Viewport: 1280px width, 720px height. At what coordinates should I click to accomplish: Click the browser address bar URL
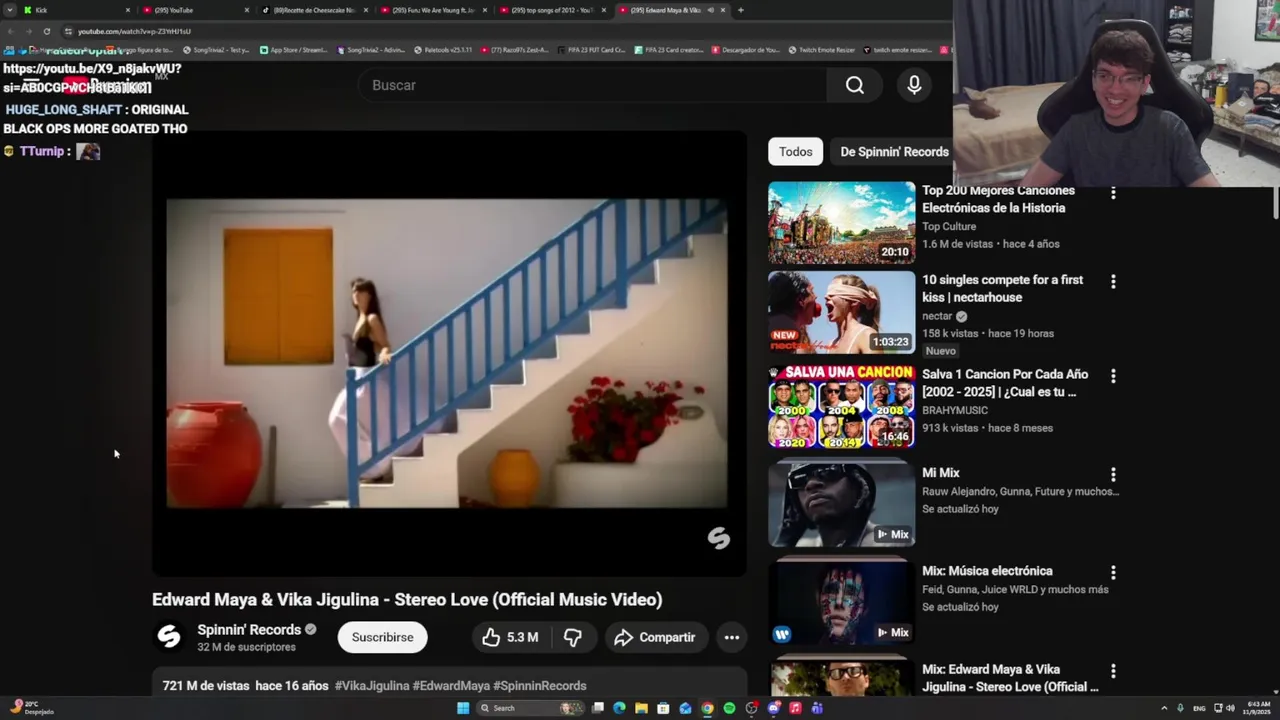pos(134,31)
